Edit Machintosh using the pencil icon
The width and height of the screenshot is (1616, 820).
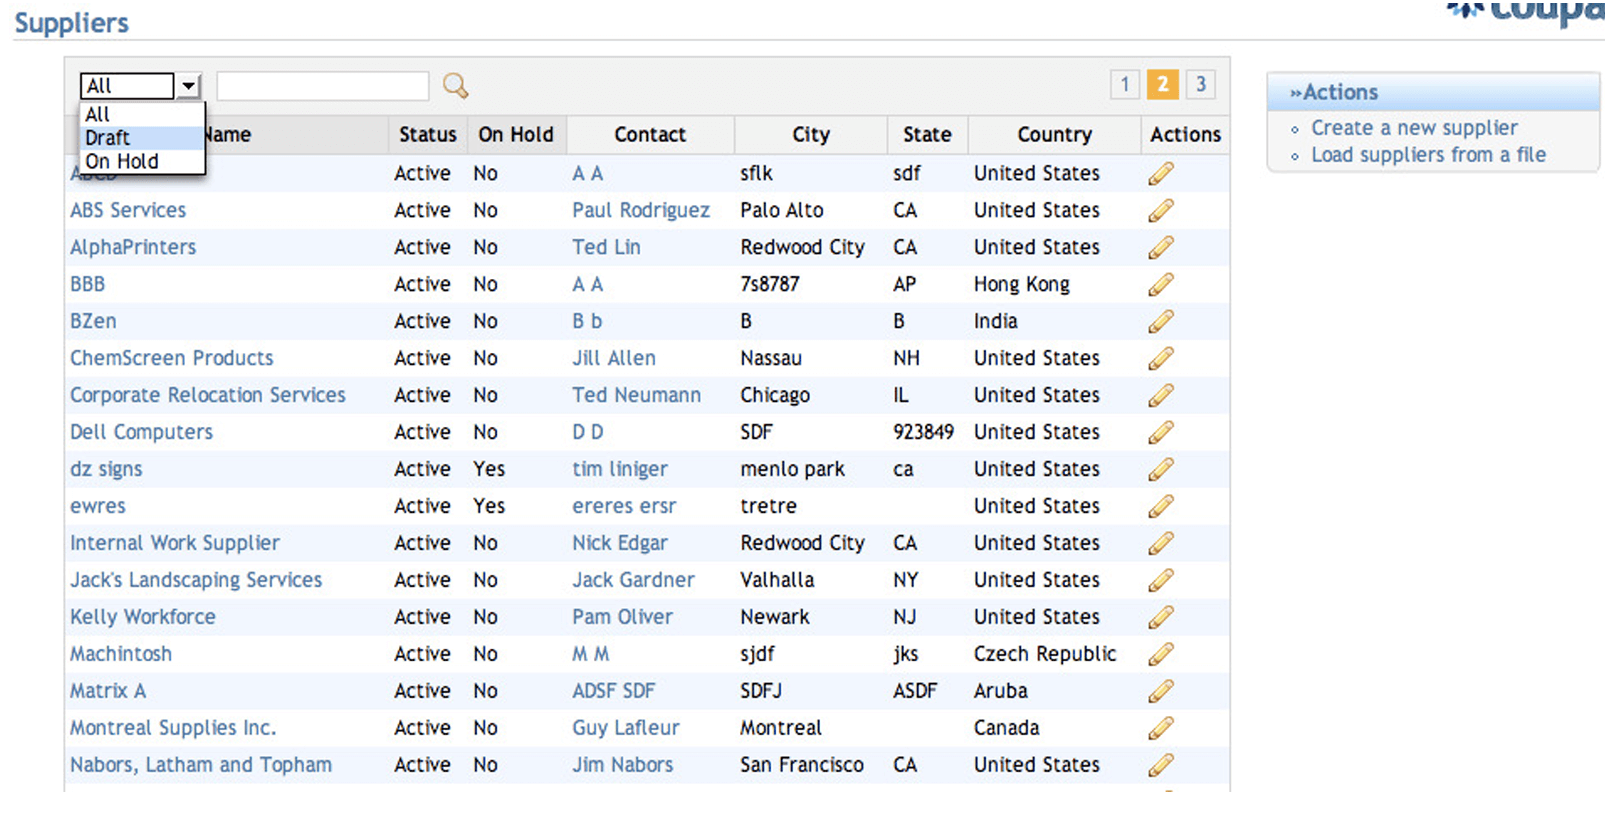tap(1161, 655)
